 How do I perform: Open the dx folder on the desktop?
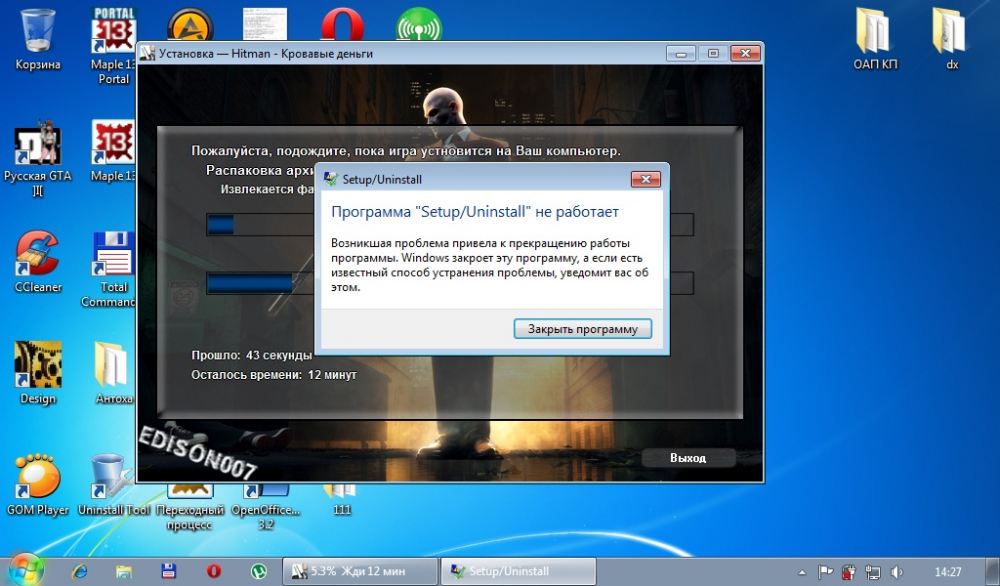click(952, 38)
